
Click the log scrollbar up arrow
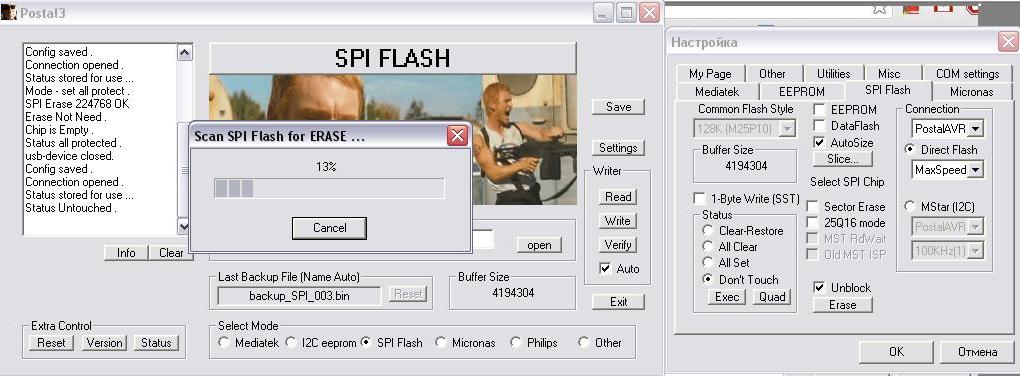185,53
